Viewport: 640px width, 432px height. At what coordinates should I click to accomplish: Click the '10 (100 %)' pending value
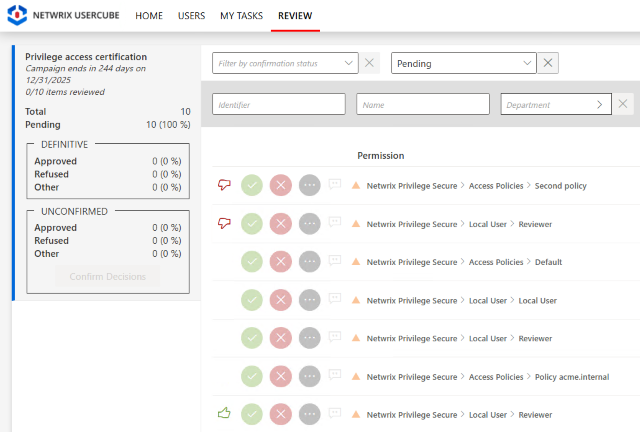tap(168, 125)
